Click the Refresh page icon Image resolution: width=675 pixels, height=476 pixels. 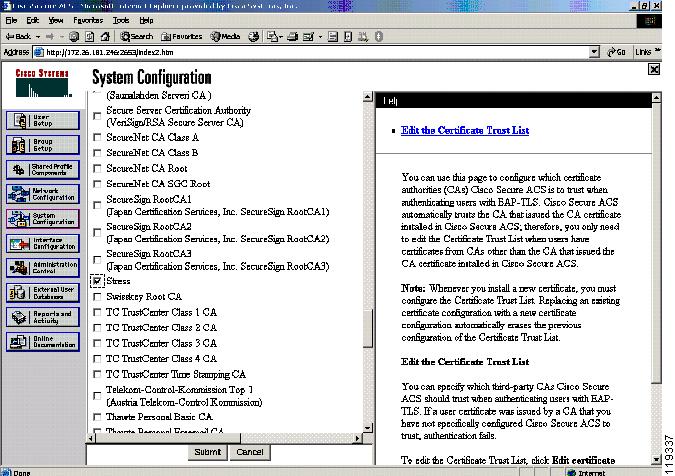click(x=90, y=37)
